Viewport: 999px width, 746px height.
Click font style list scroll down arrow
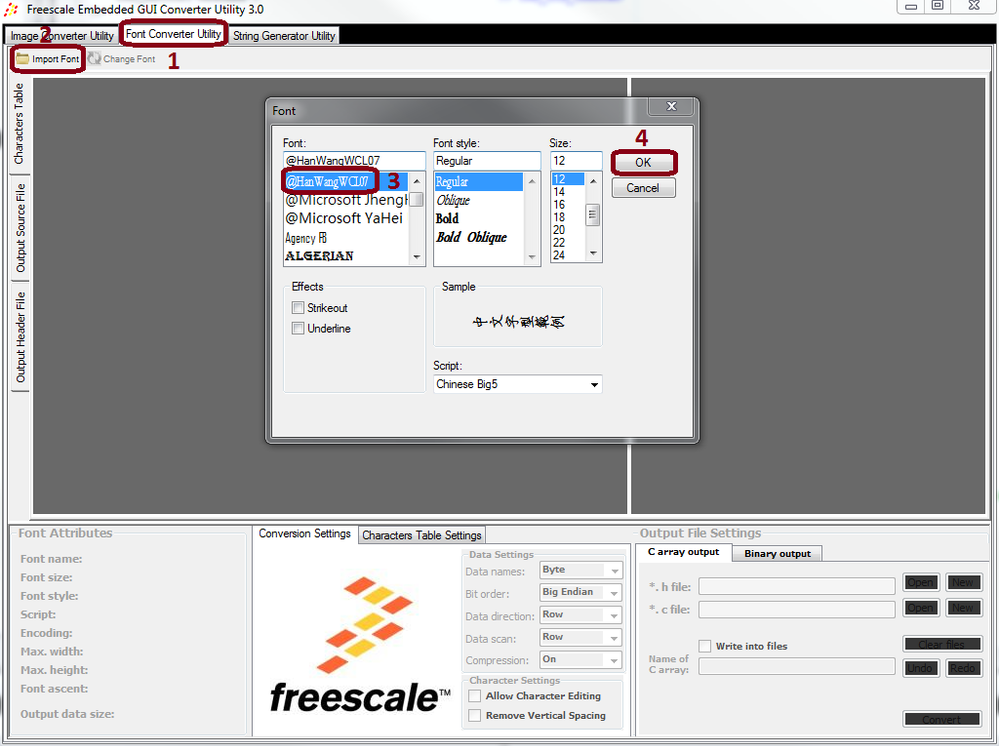(532, 257)
